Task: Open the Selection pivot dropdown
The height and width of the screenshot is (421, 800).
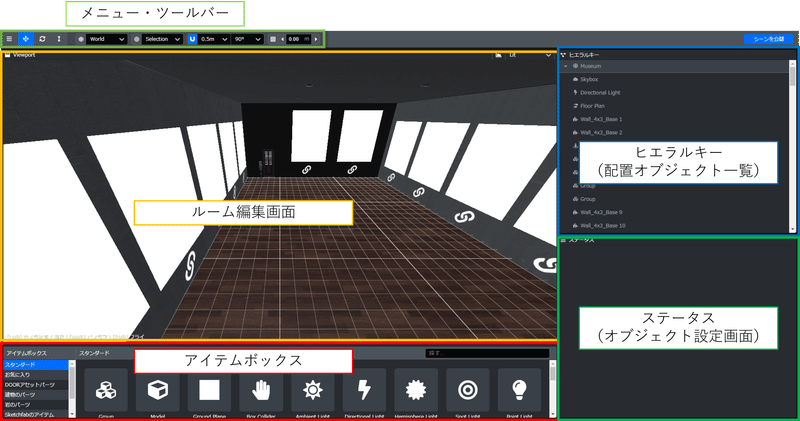Action: (162, 39)
